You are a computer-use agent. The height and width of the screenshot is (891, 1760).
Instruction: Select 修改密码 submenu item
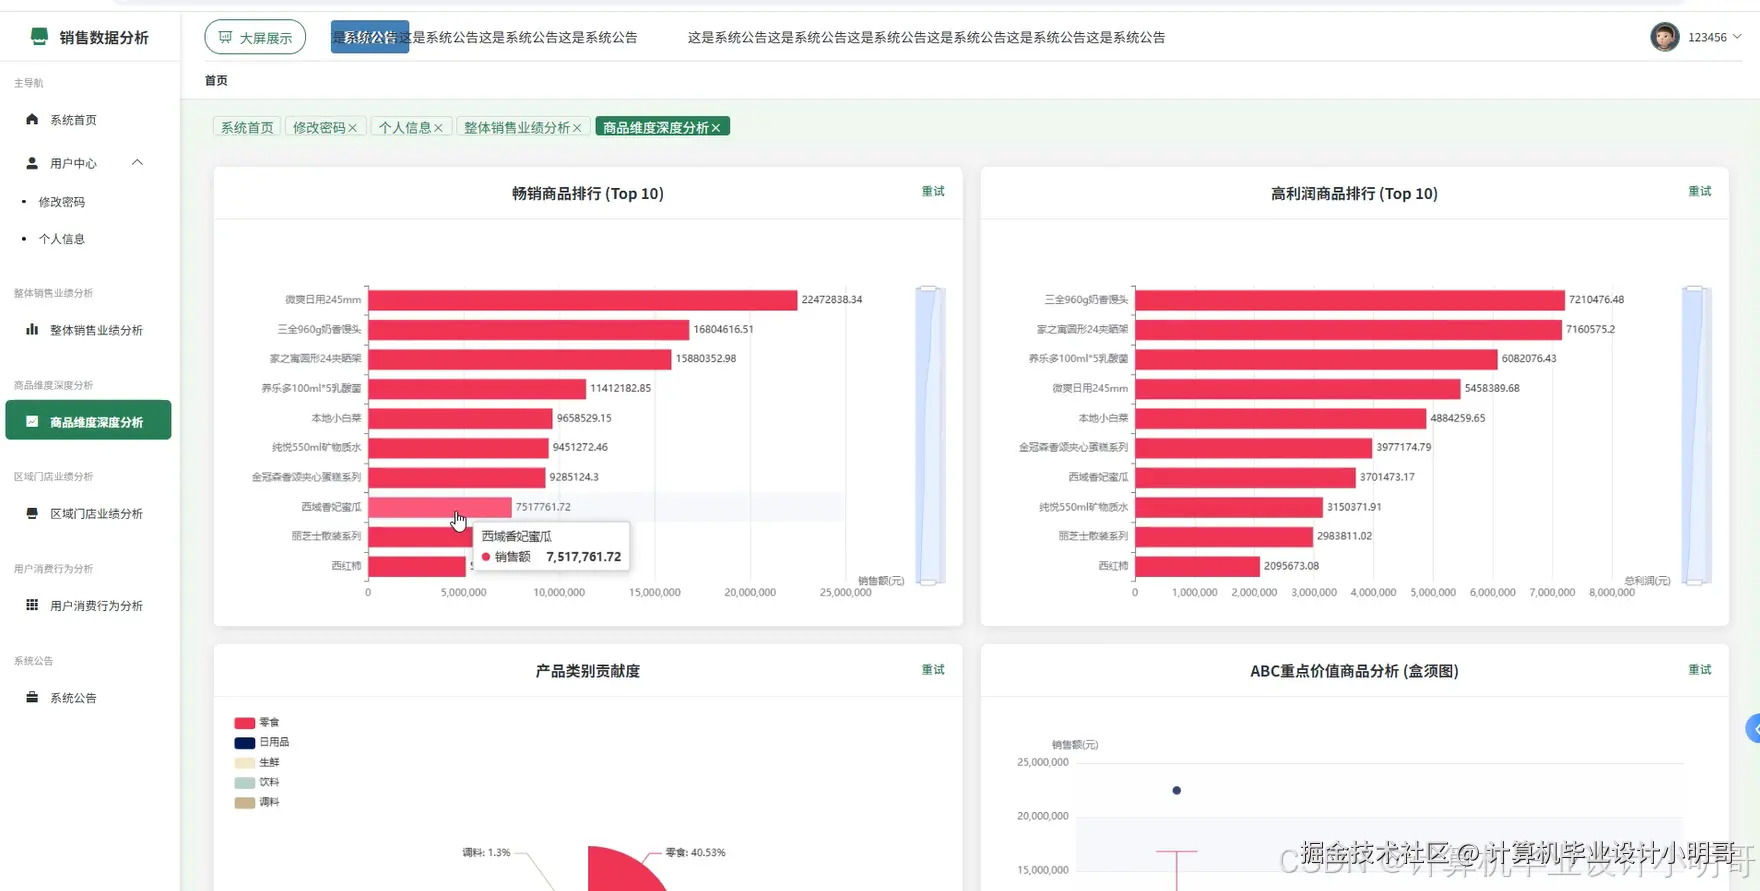(62, 202)
